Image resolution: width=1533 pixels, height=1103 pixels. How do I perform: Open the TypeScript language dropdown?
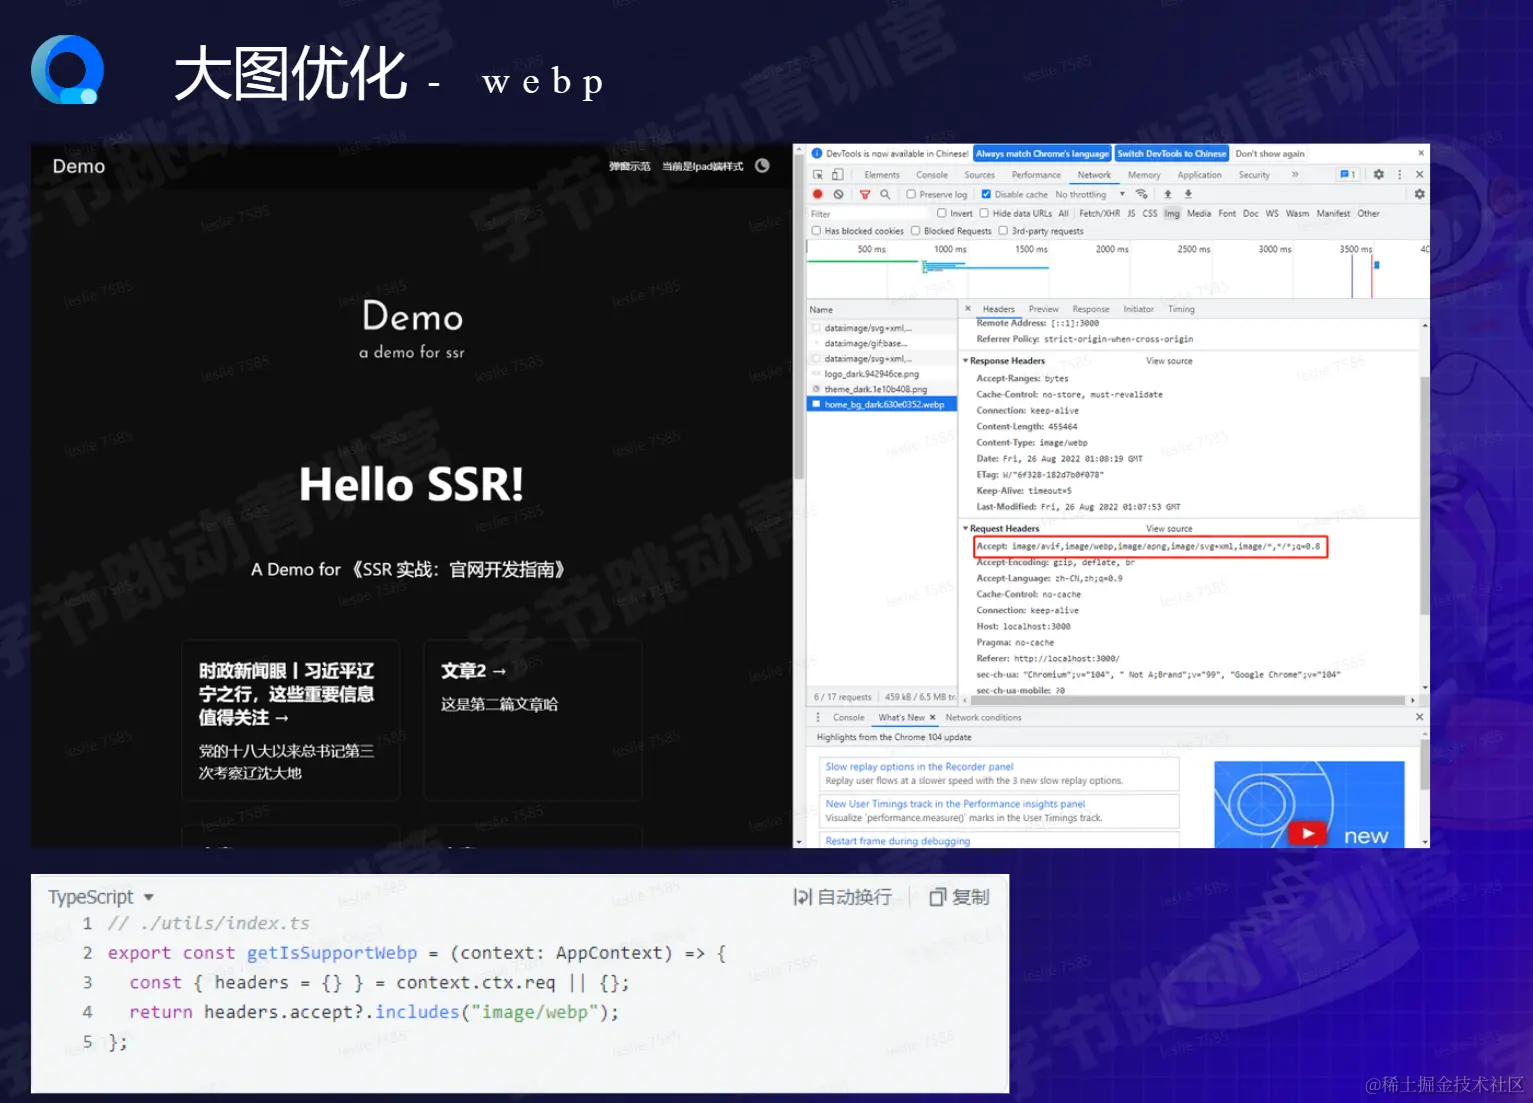pyautogui.click(x=100, y=897)
